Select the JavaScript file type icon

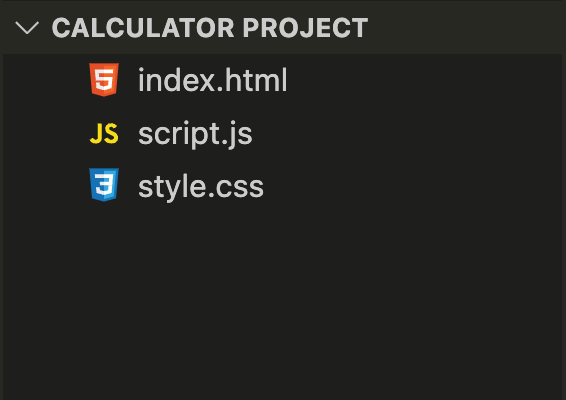coord(104,133)
